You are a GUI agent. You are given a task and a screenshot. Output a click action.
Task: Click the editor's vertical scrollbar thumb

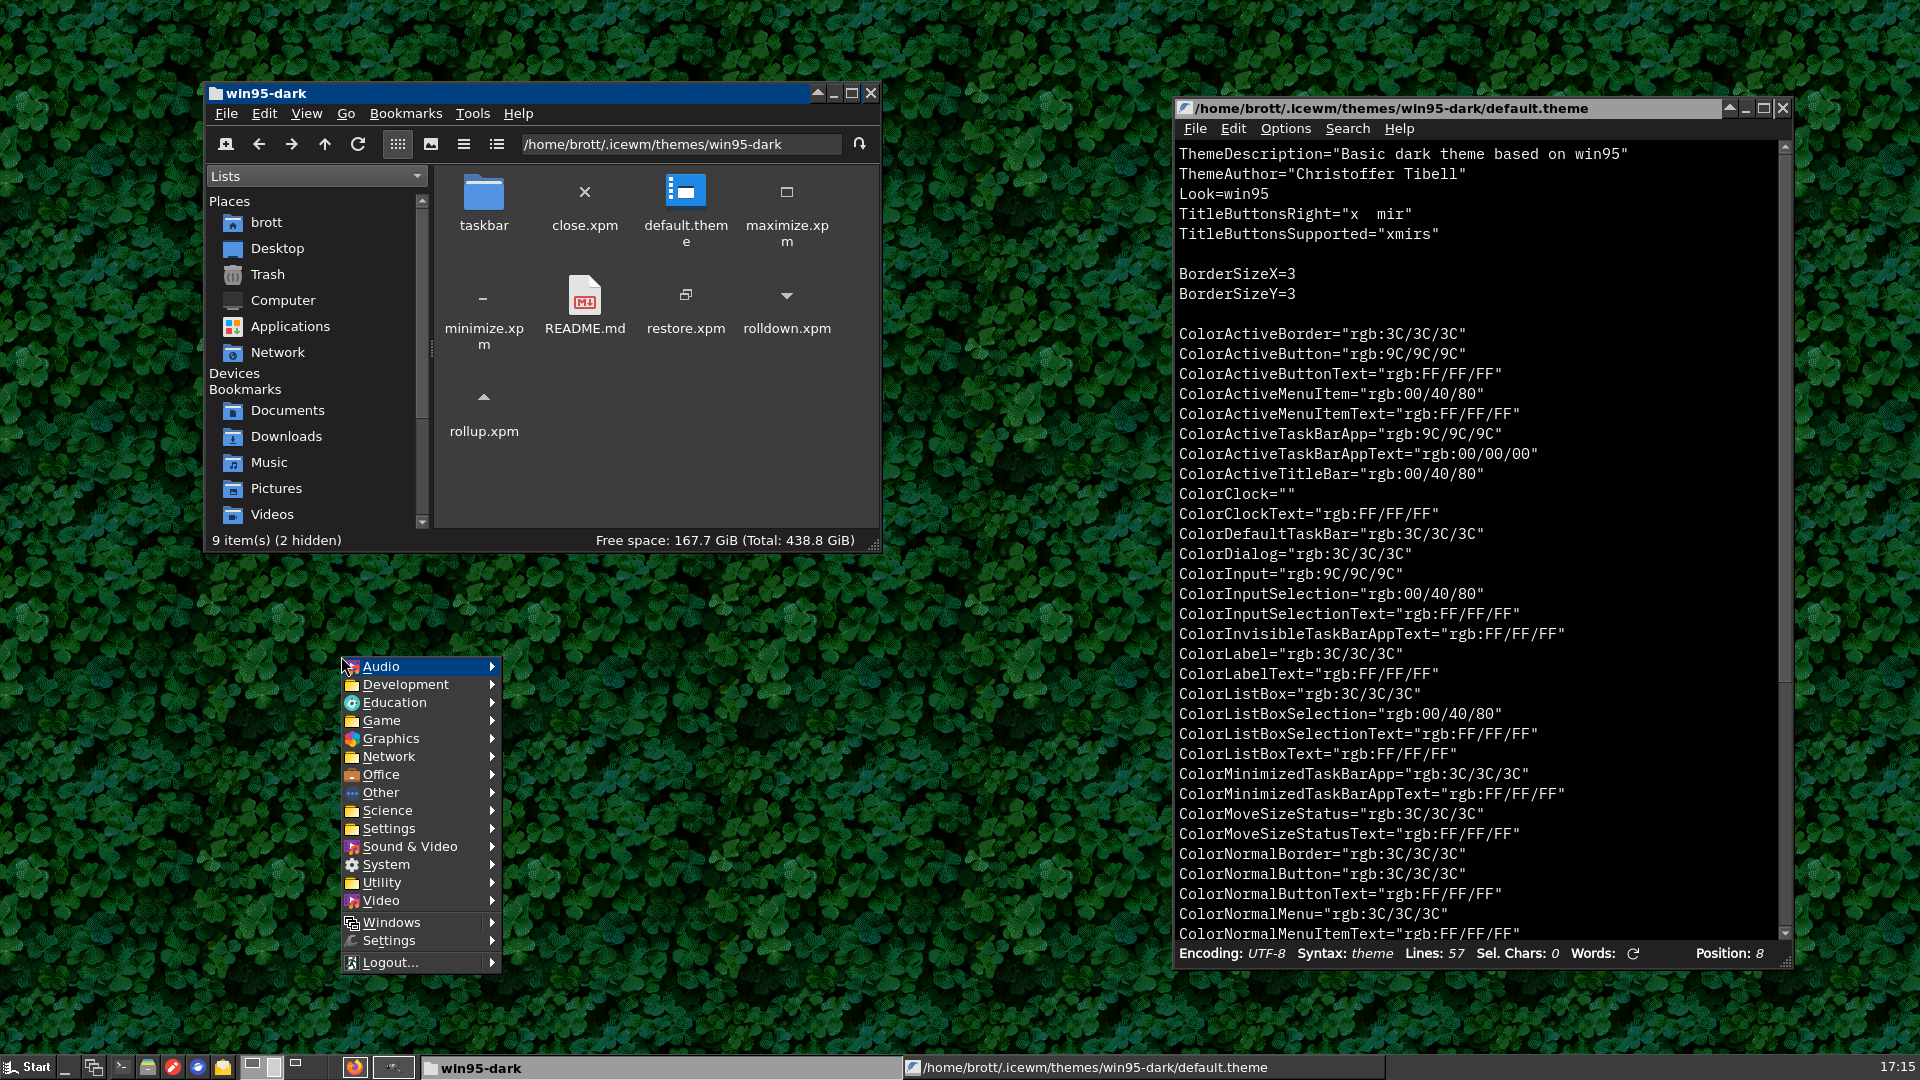pyautogui.click(x=1785, y=420)
